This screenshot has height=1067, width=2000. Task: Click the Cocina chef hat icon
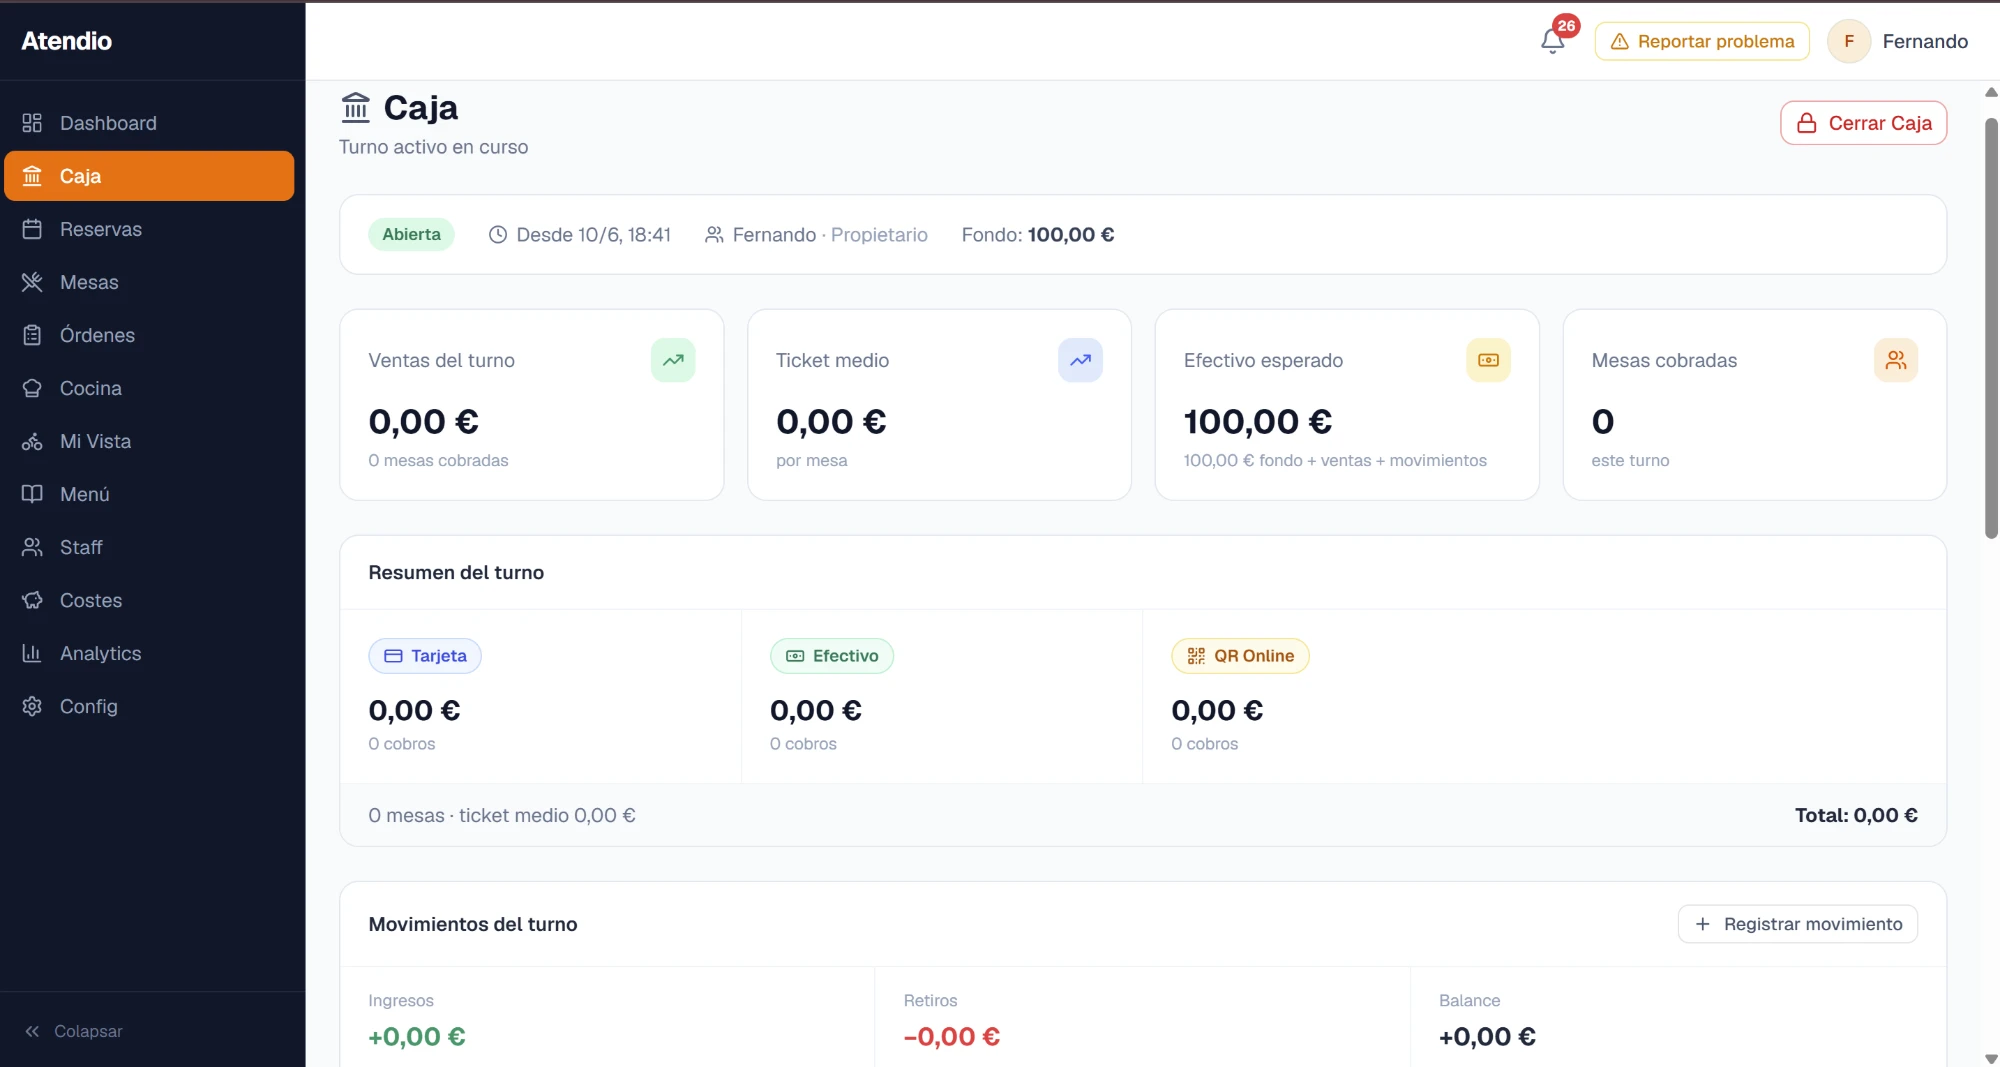[x=32, y=388]
